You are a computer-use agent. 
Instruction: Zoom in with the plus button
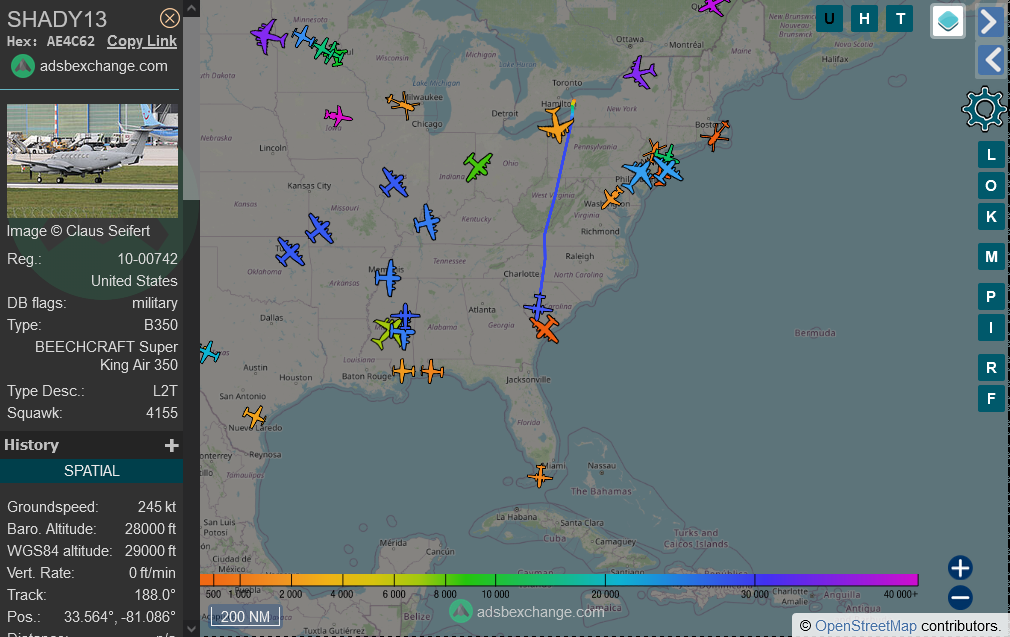pos(960,568)
